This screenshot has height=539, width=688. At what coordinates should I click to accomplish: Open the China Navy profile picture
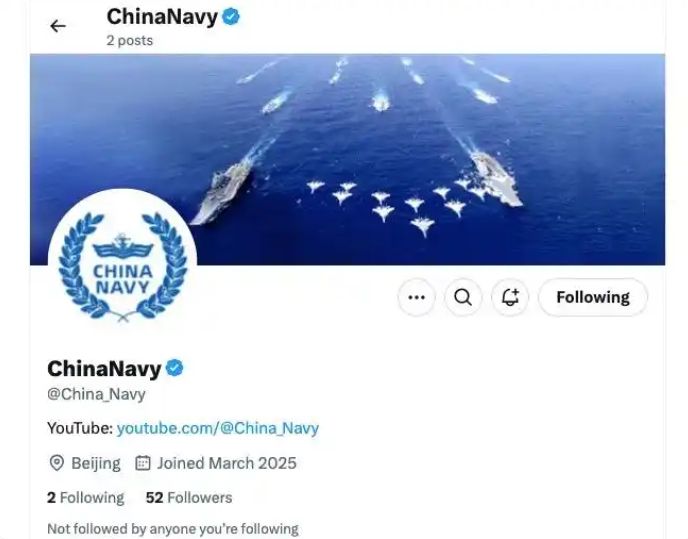click(x=122, y=263)
